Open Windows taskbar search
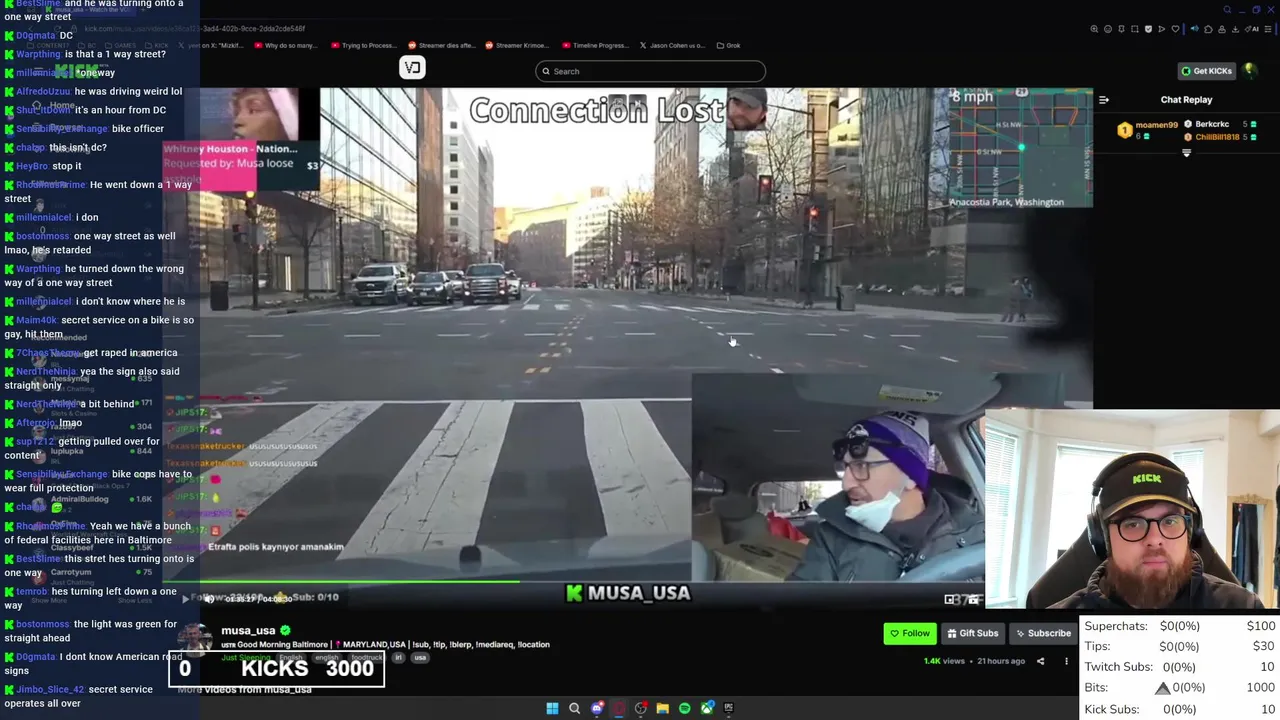This screenshot has width=1280, height=720. [x=574, y=708]
